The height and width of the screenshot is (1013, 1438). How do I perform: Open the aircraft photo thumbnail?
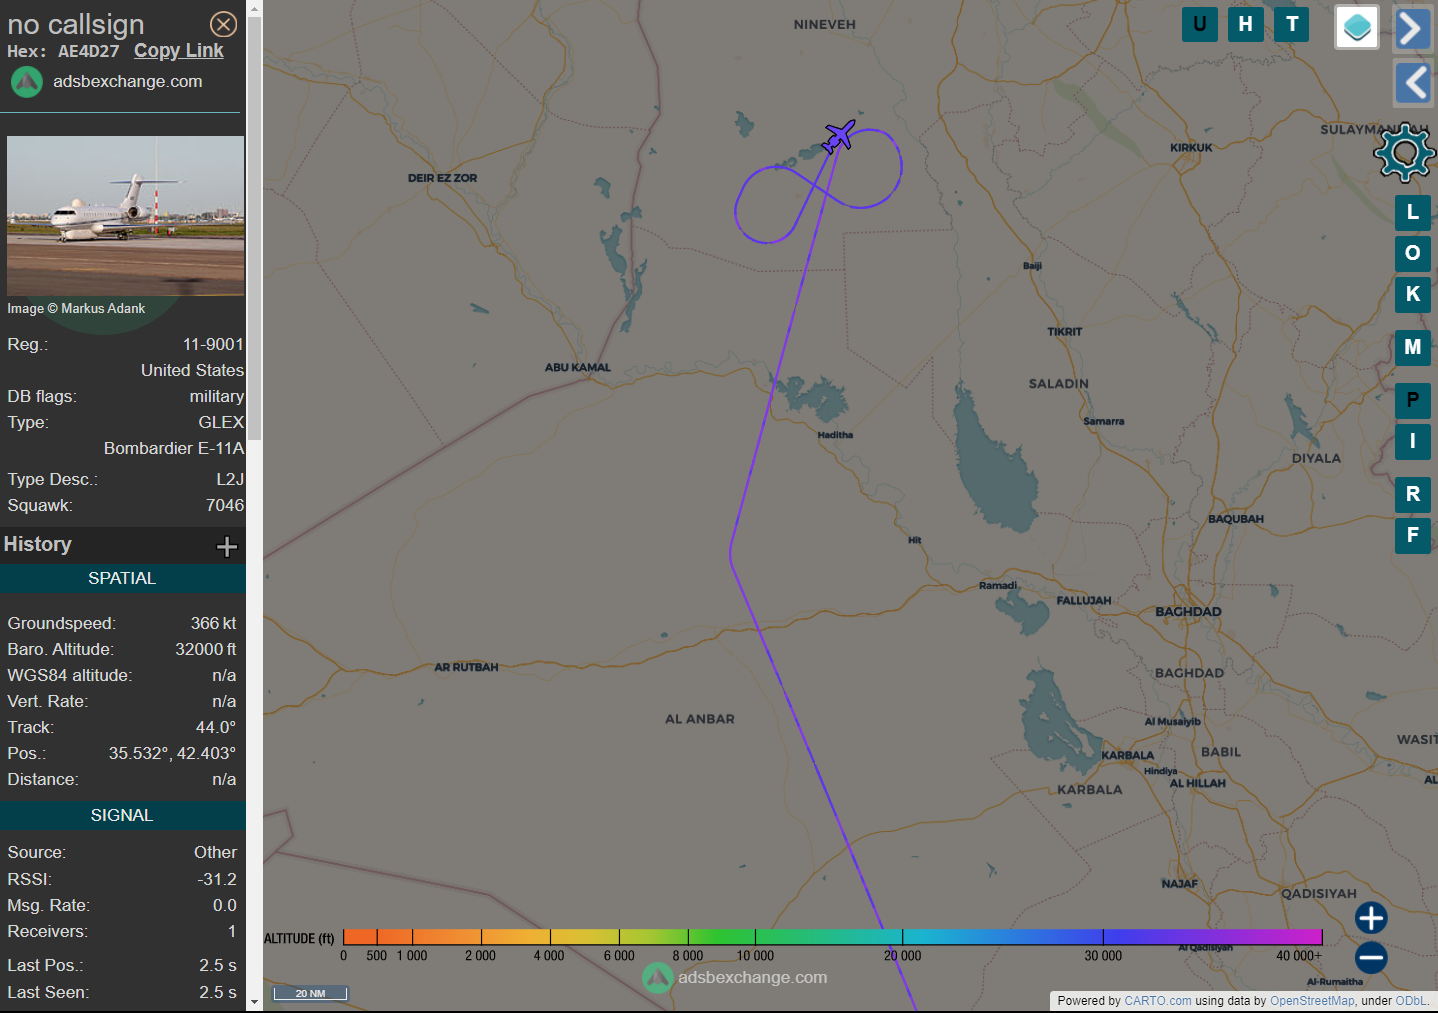click(126, 216)
